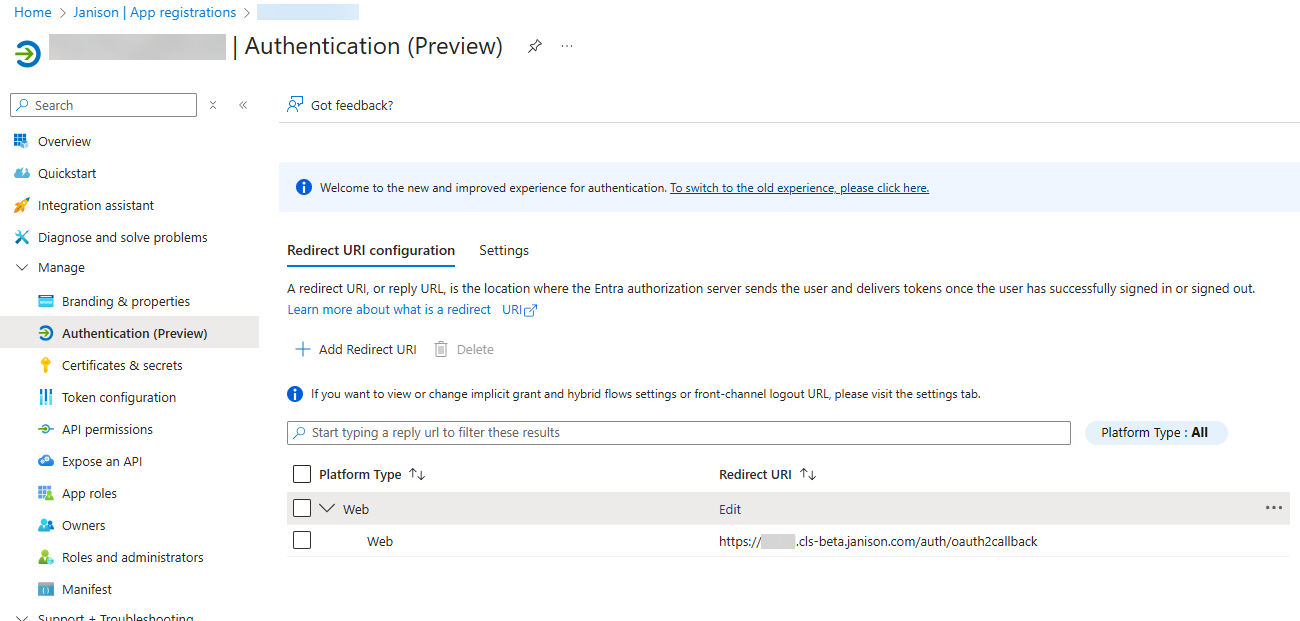Click the Expose an API cloud icon

tap(45, 461)
